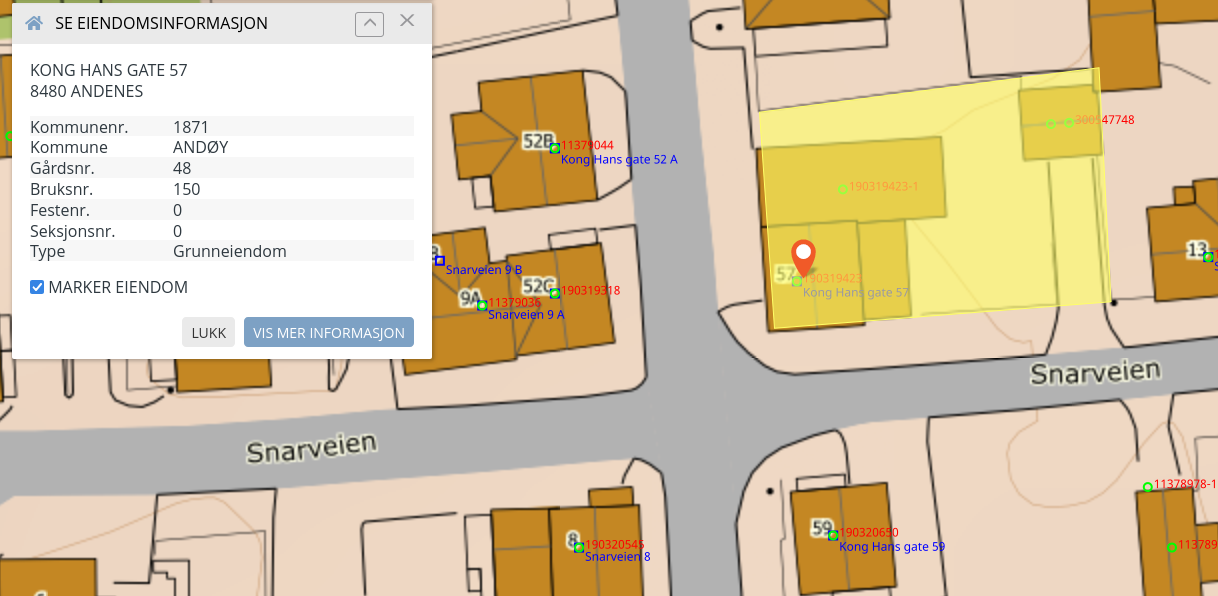This screenshot has height=596, width=1218.
Task: Close the Se Eiendomsinformasjon dialog
Action: 407,21
